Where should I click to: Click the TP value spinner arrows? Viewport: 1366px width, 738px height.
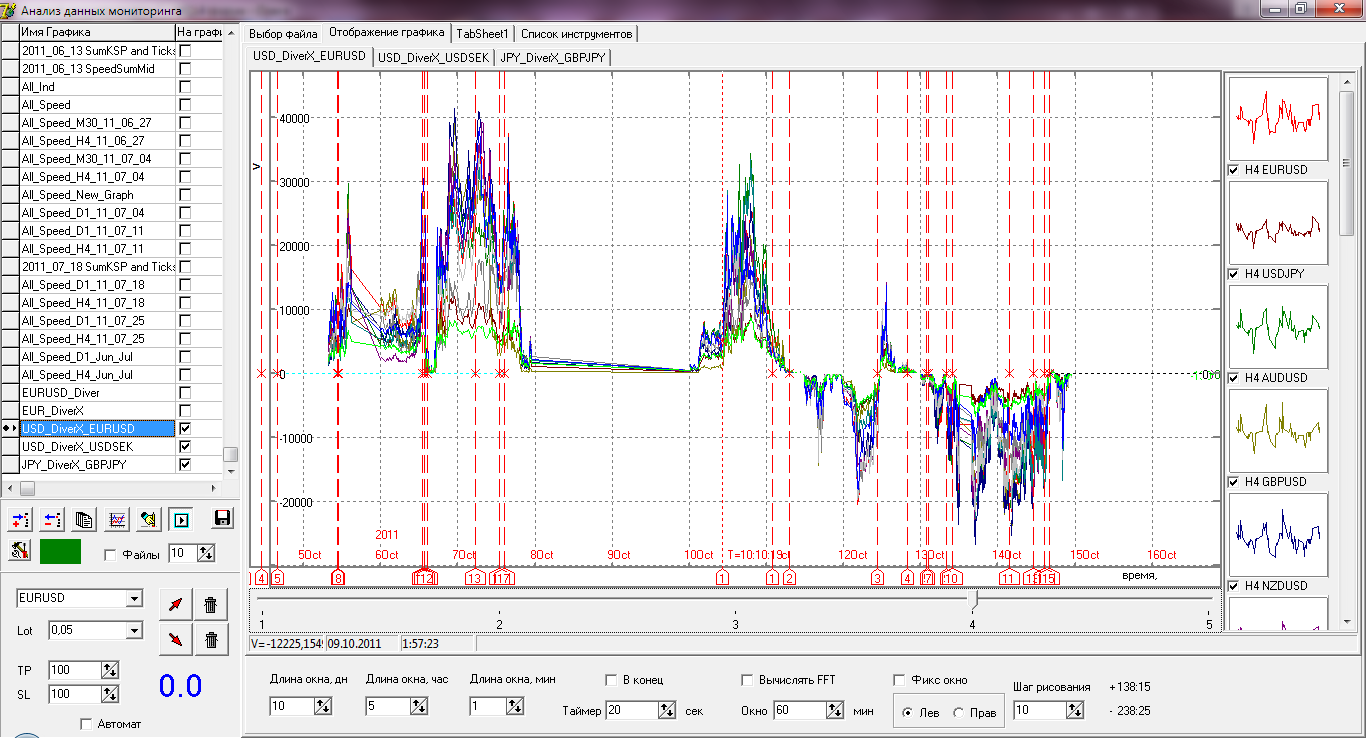point(110,670)
